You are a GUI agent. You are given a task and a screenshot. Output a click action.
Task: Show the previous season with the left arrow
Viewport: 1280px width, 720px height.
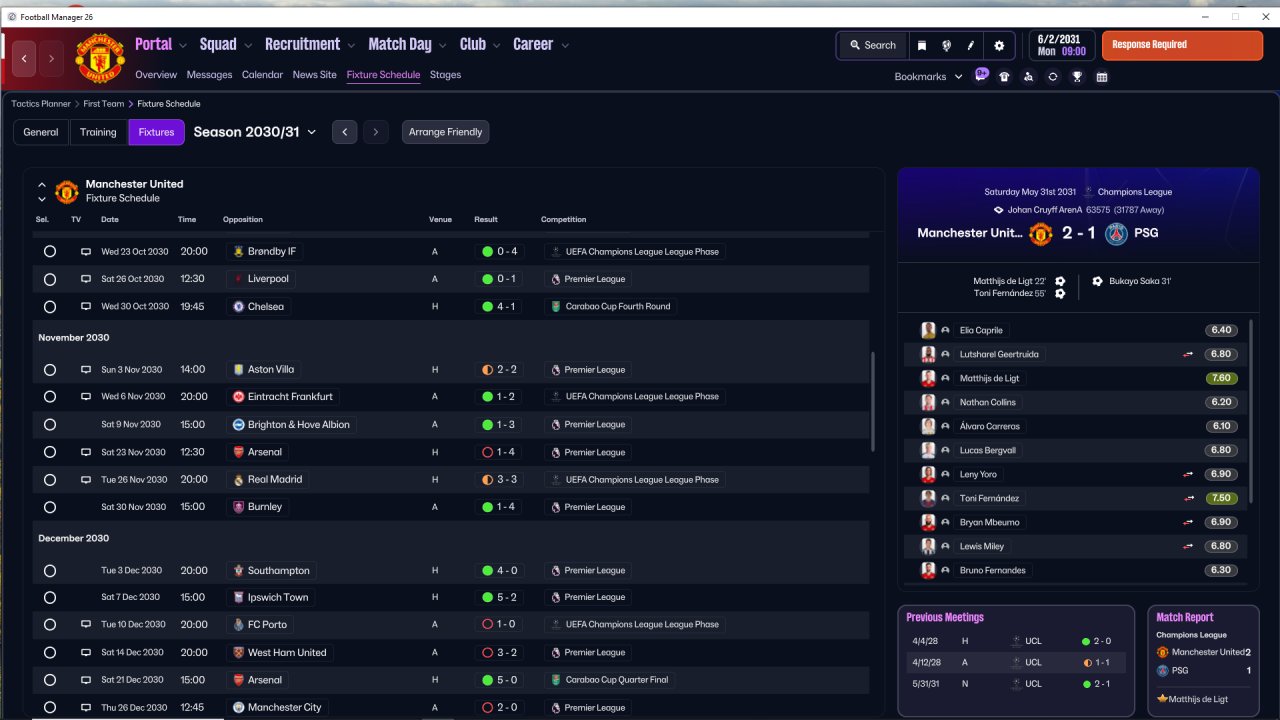(x=344, y=132)
